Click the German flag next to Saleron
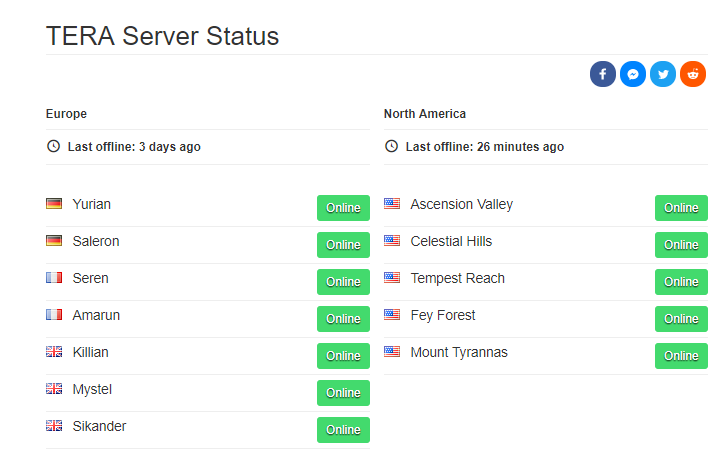 [x=54, y=240]
